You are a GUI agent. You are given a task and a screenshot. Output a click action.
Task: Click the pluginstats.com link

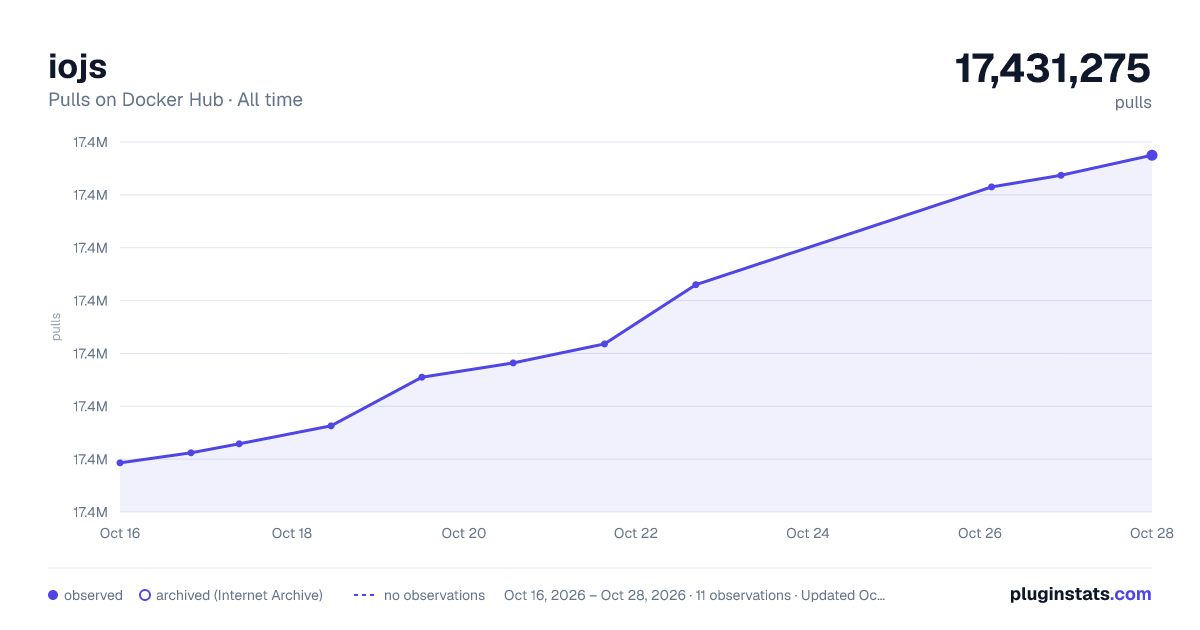point(1080,594)
